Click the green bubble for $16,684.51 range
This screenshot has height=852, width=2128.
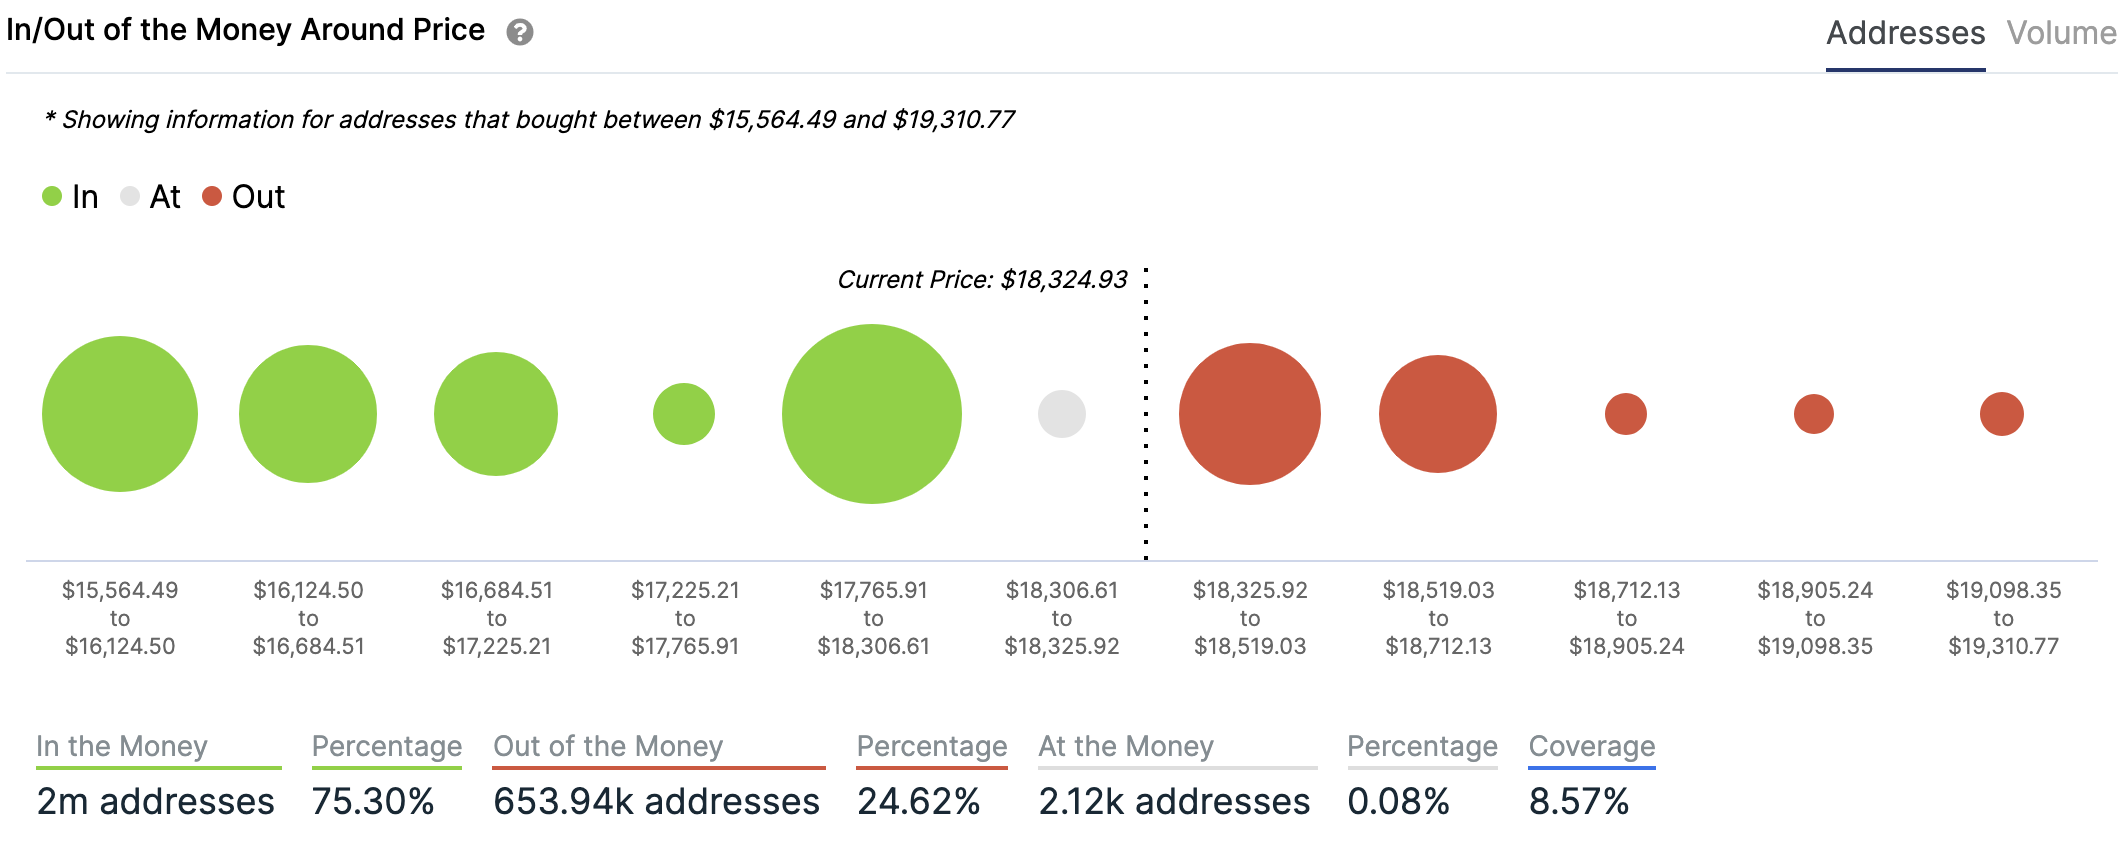496,414
